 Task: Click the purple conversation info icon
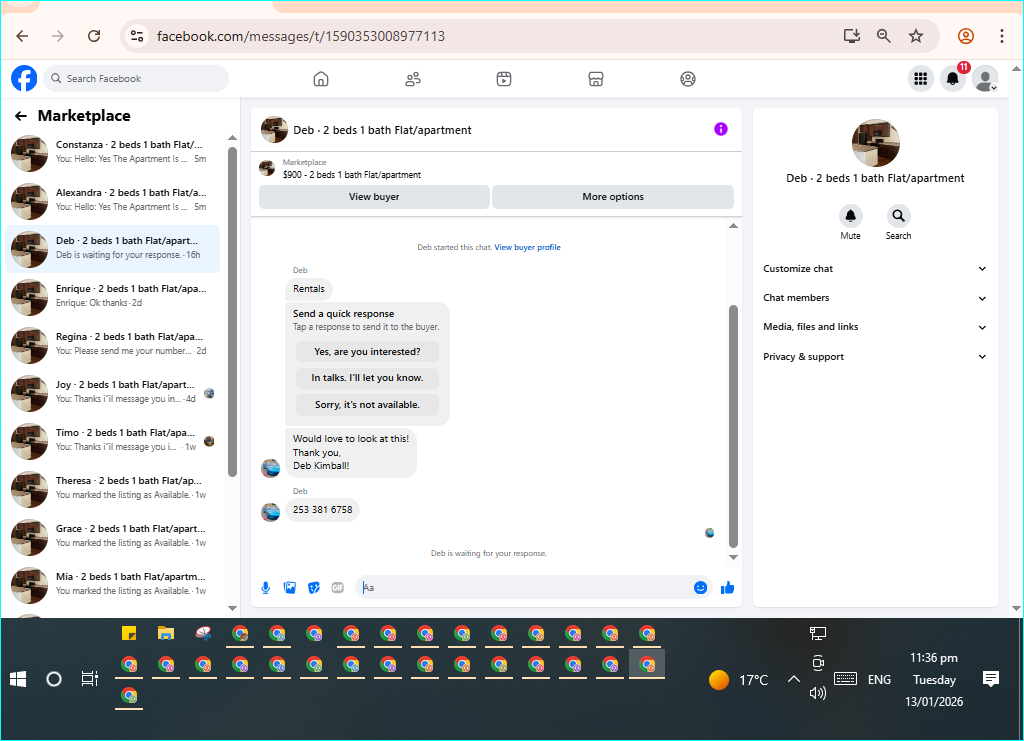[x=720, y=129]
